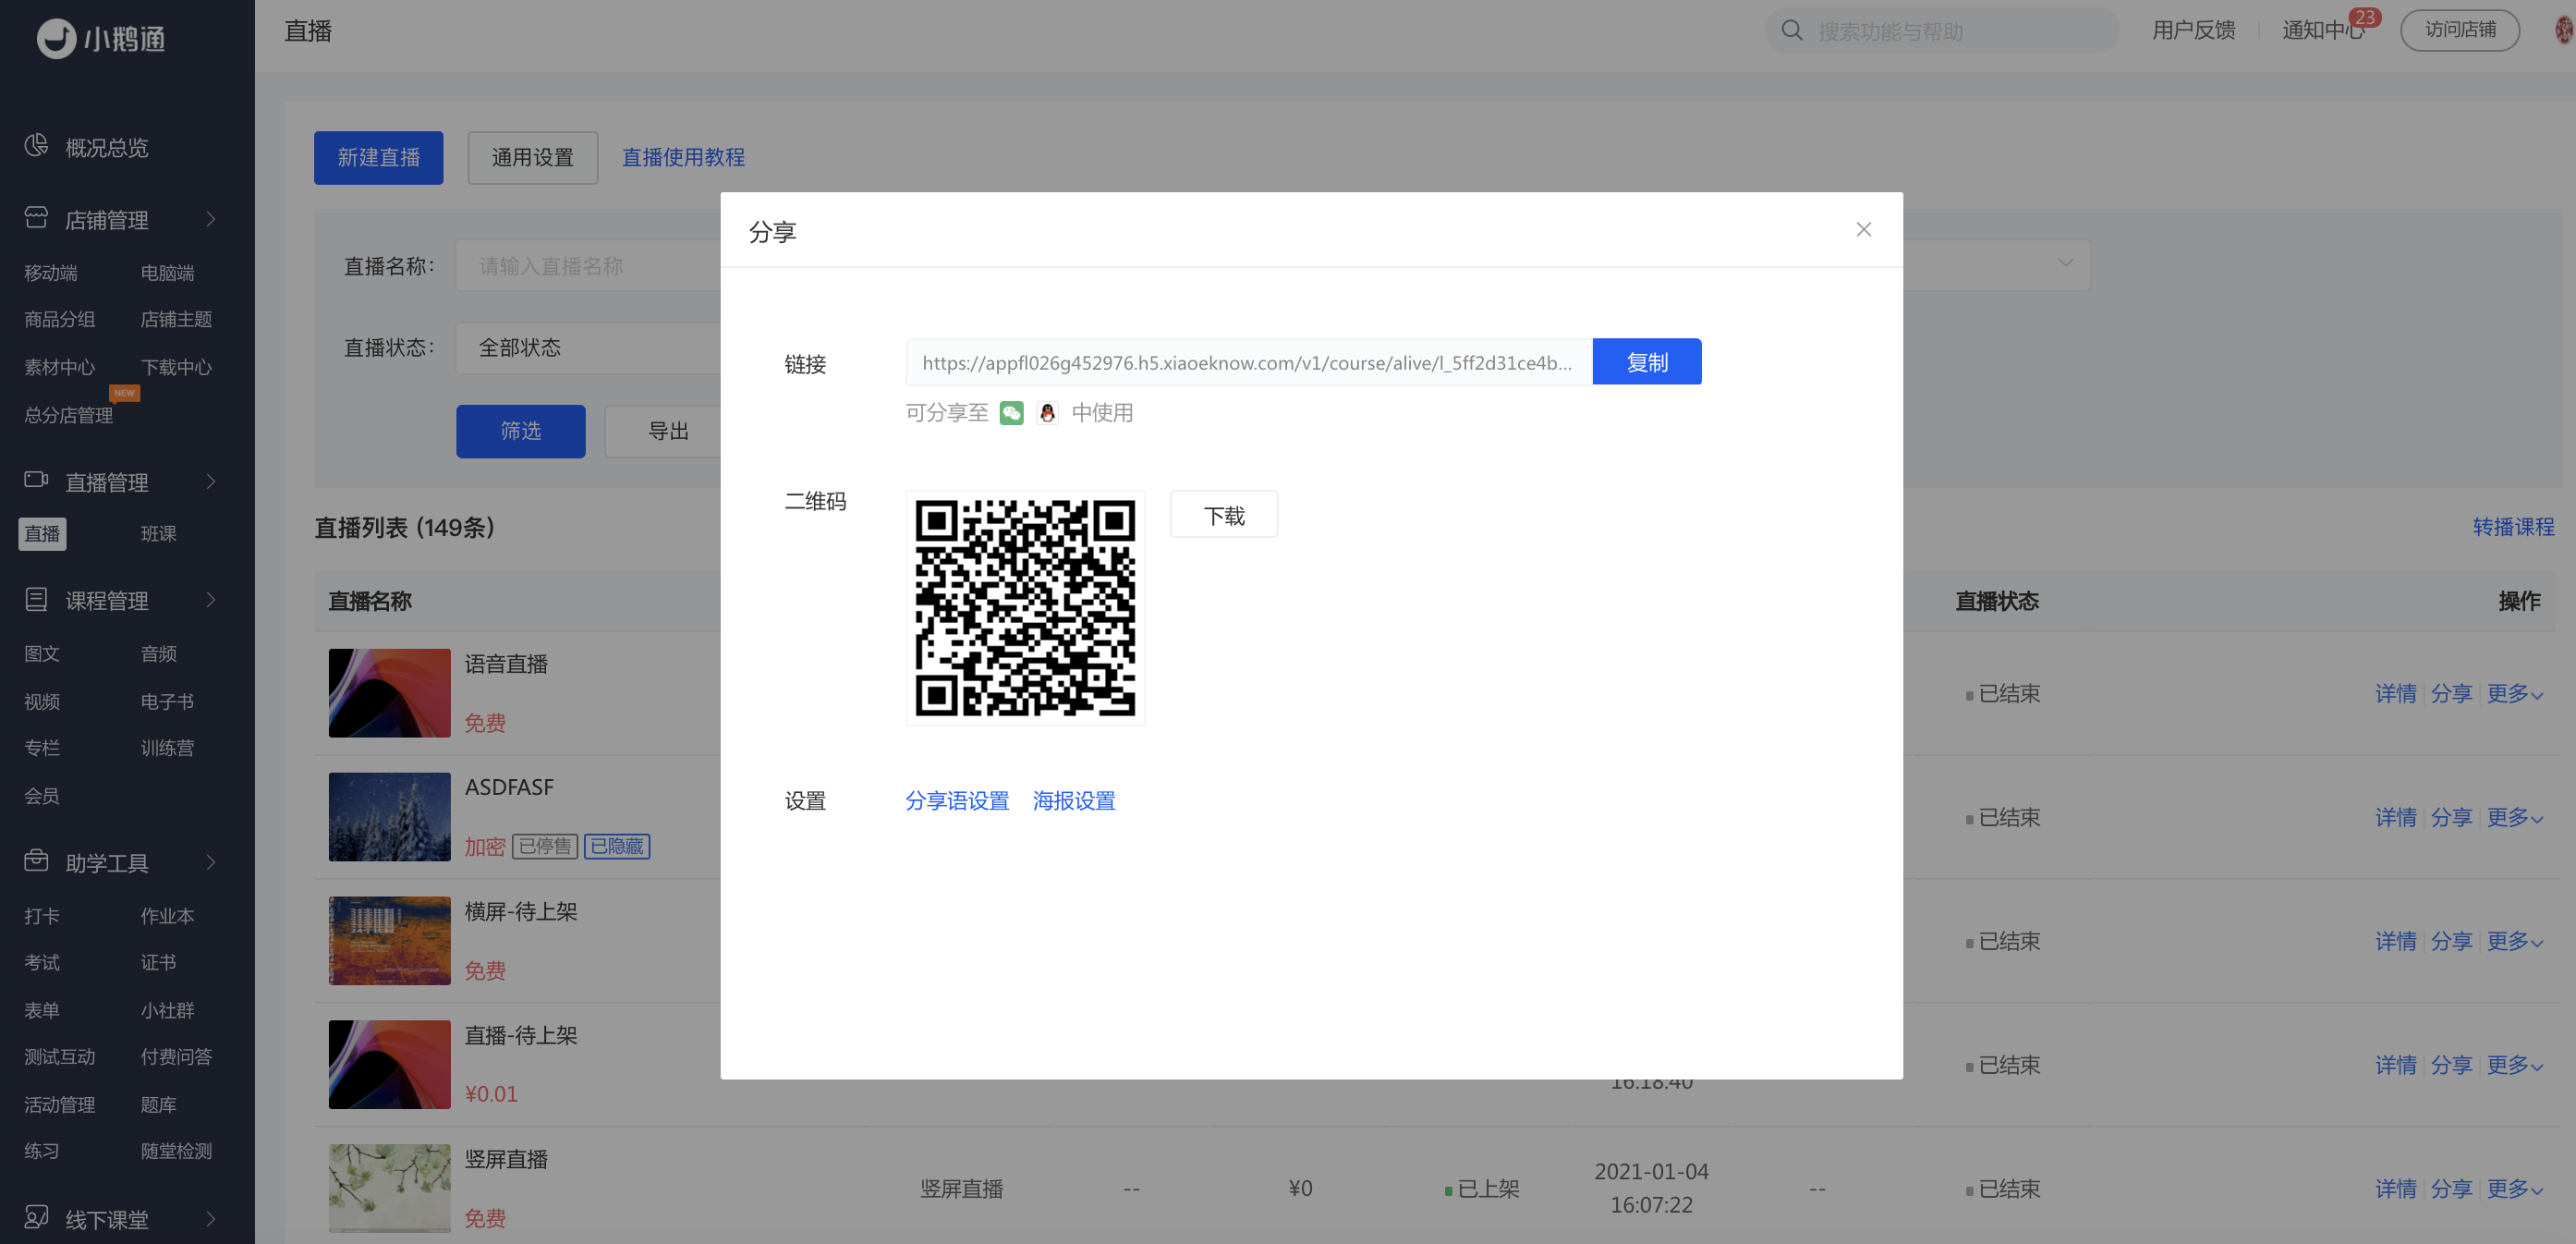Open 通知中心 in the top bar

[x=2323, y=30]
